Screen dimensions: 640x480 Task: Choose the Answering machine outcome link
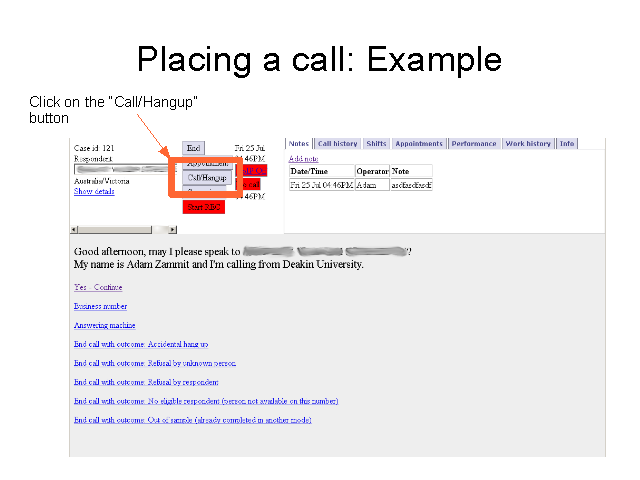[104, 325]
